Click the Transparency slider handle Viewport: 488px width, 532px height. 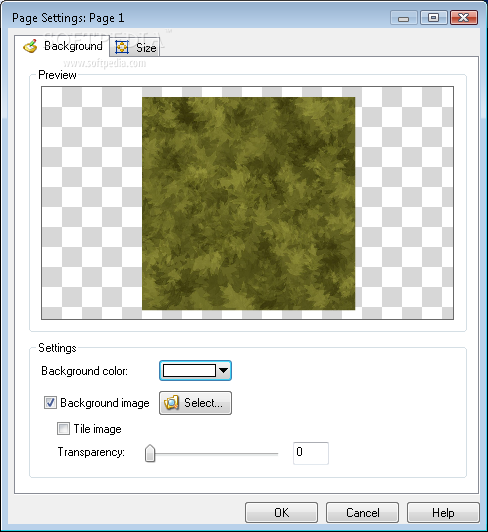tap(150, 453)
